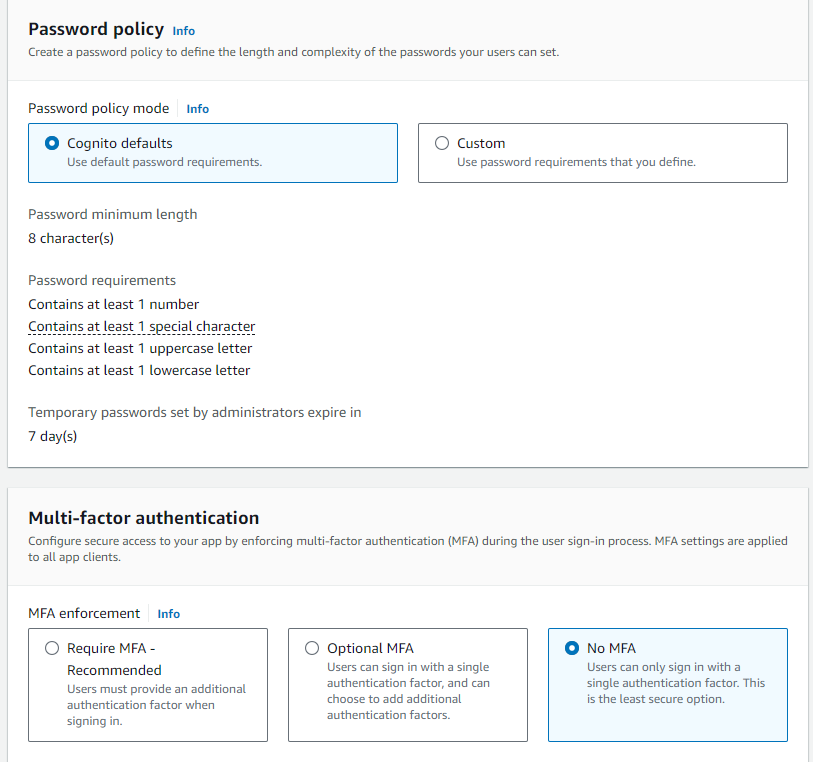Select the Custom password policy mode
813x762 pixels.
[x=441, y=142]
